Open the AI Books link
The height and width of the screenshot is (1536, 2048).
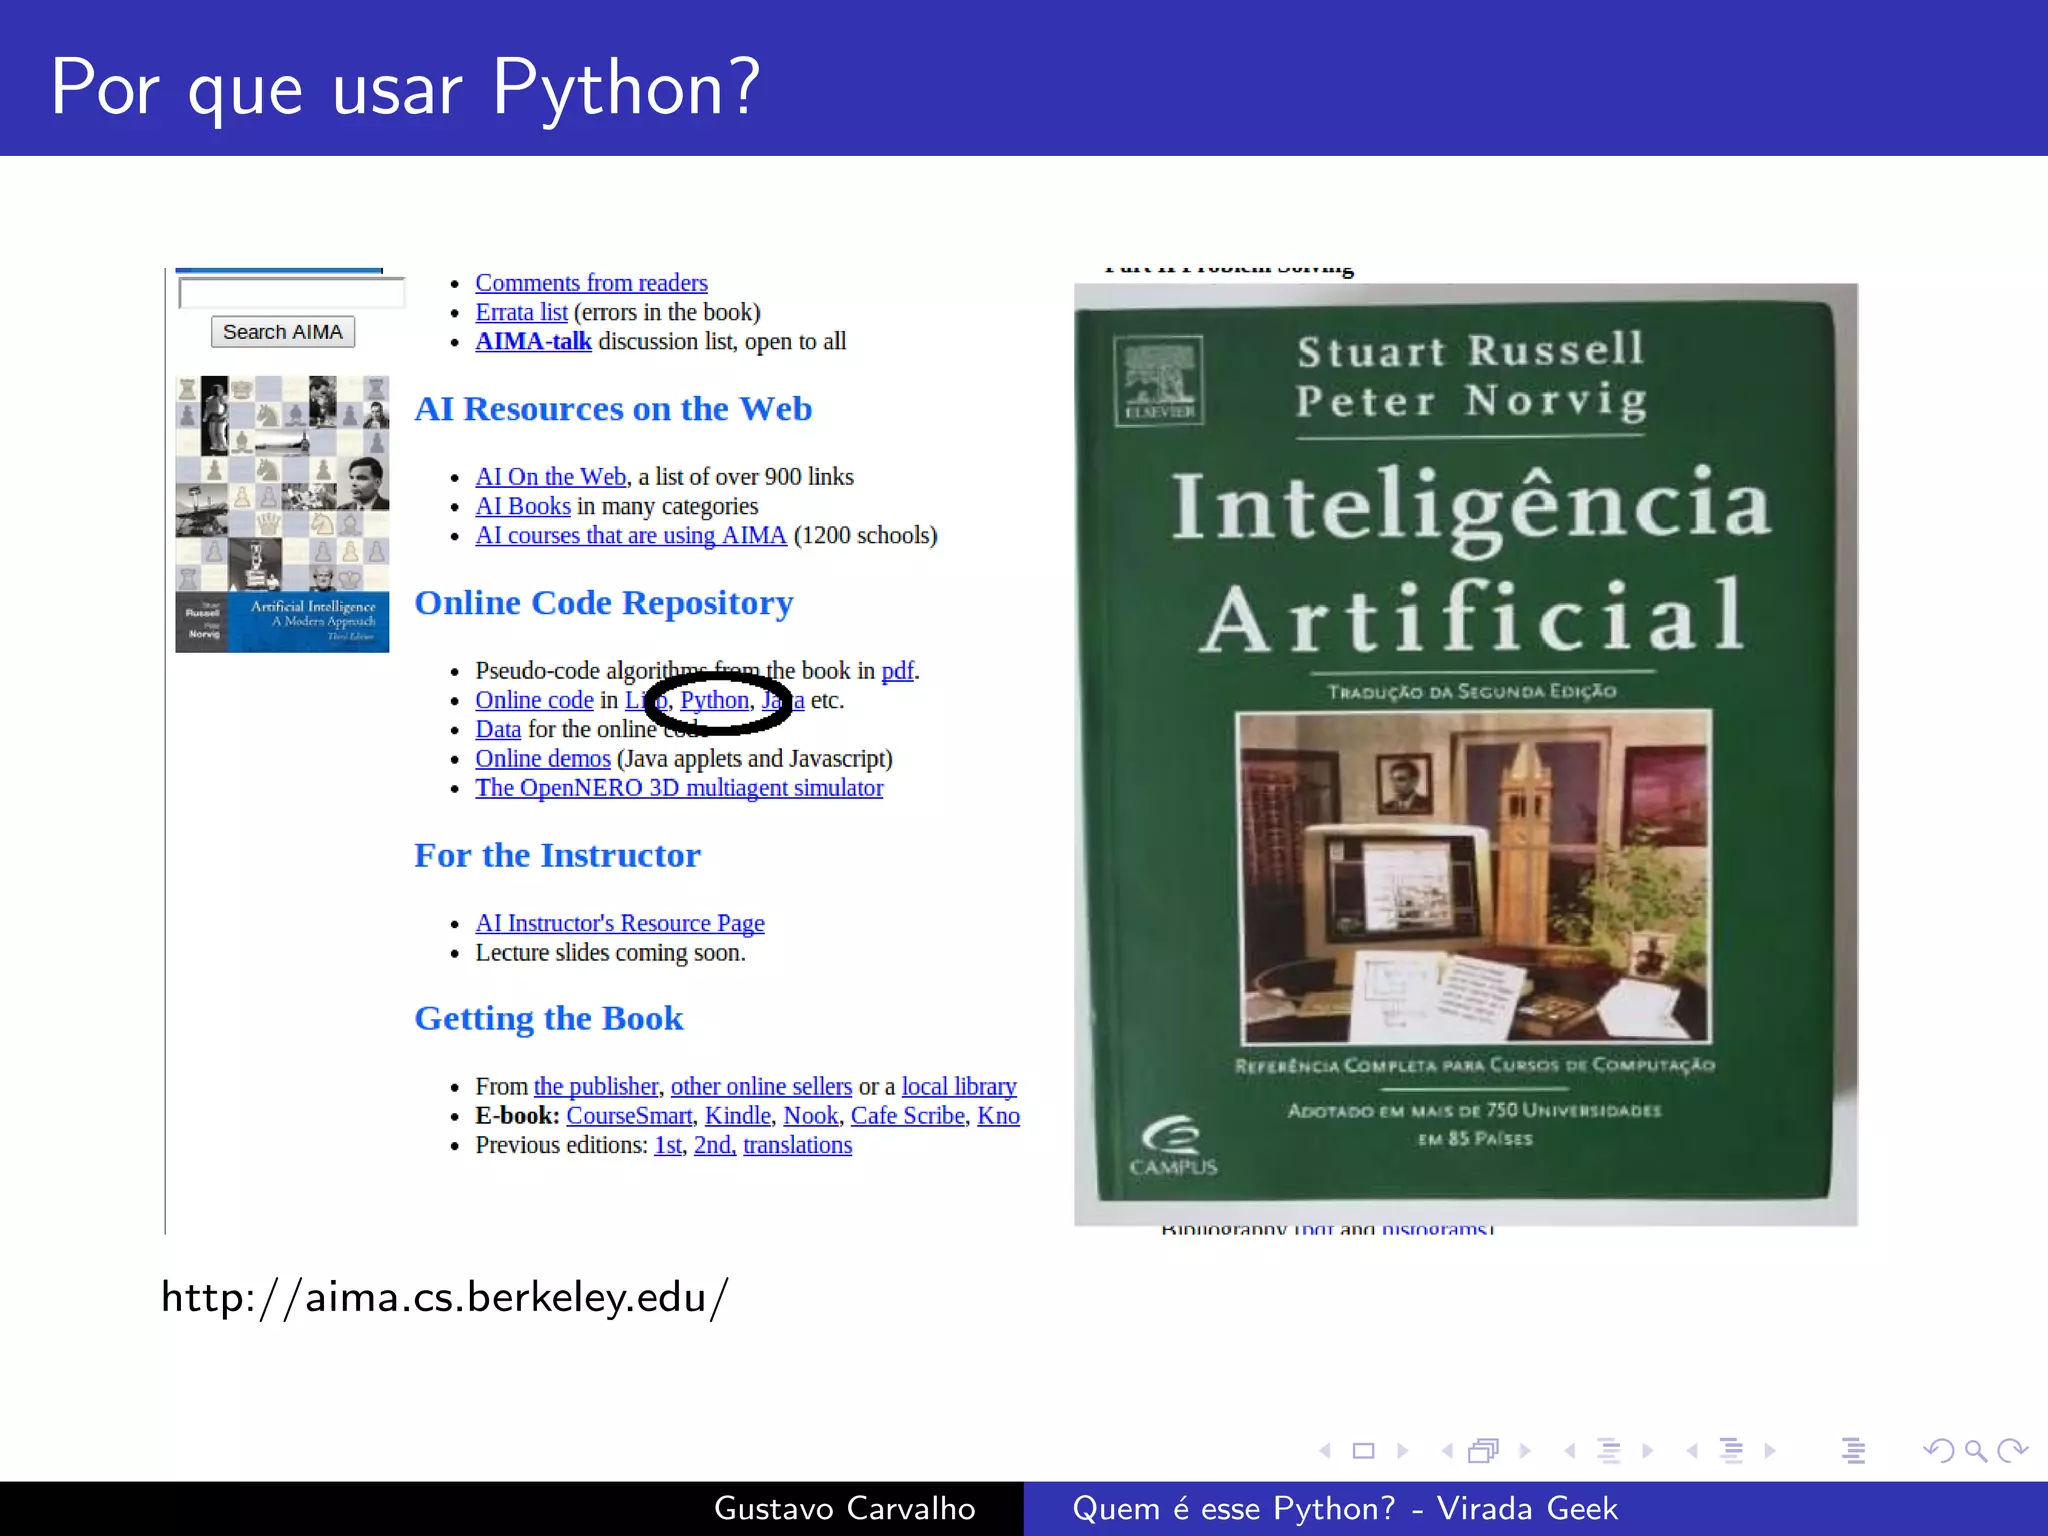tap(523, 506)
